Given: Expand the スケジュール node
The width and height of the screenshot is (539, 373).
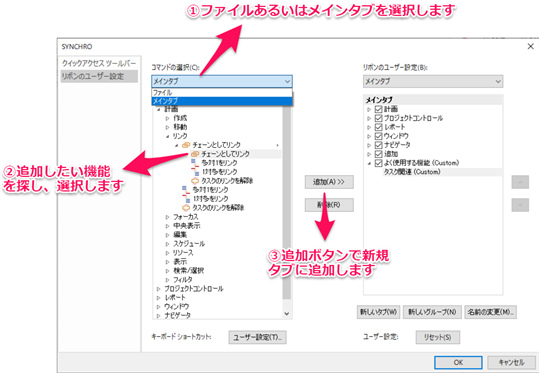Looking at the screenshot, I should (167, 244).
